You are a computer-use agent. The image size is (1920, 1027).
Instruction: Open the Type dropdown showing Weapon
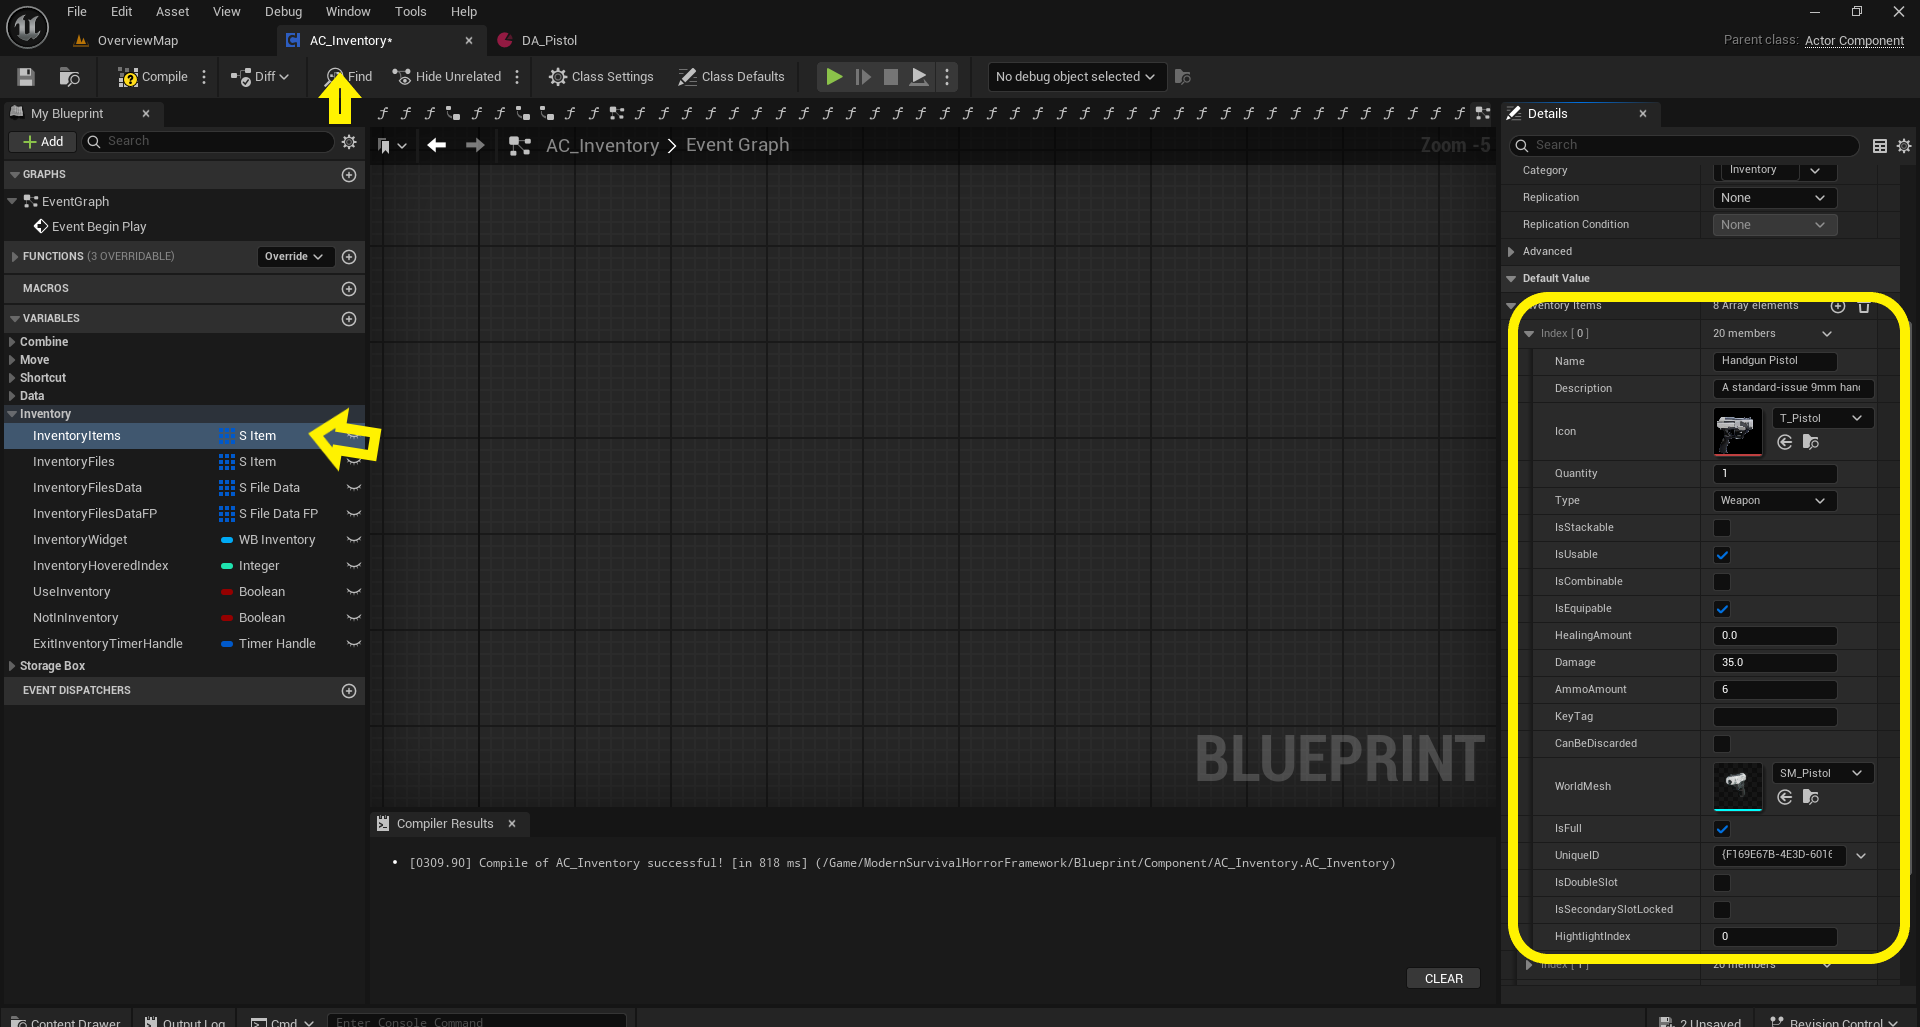tap(1773, 501)
